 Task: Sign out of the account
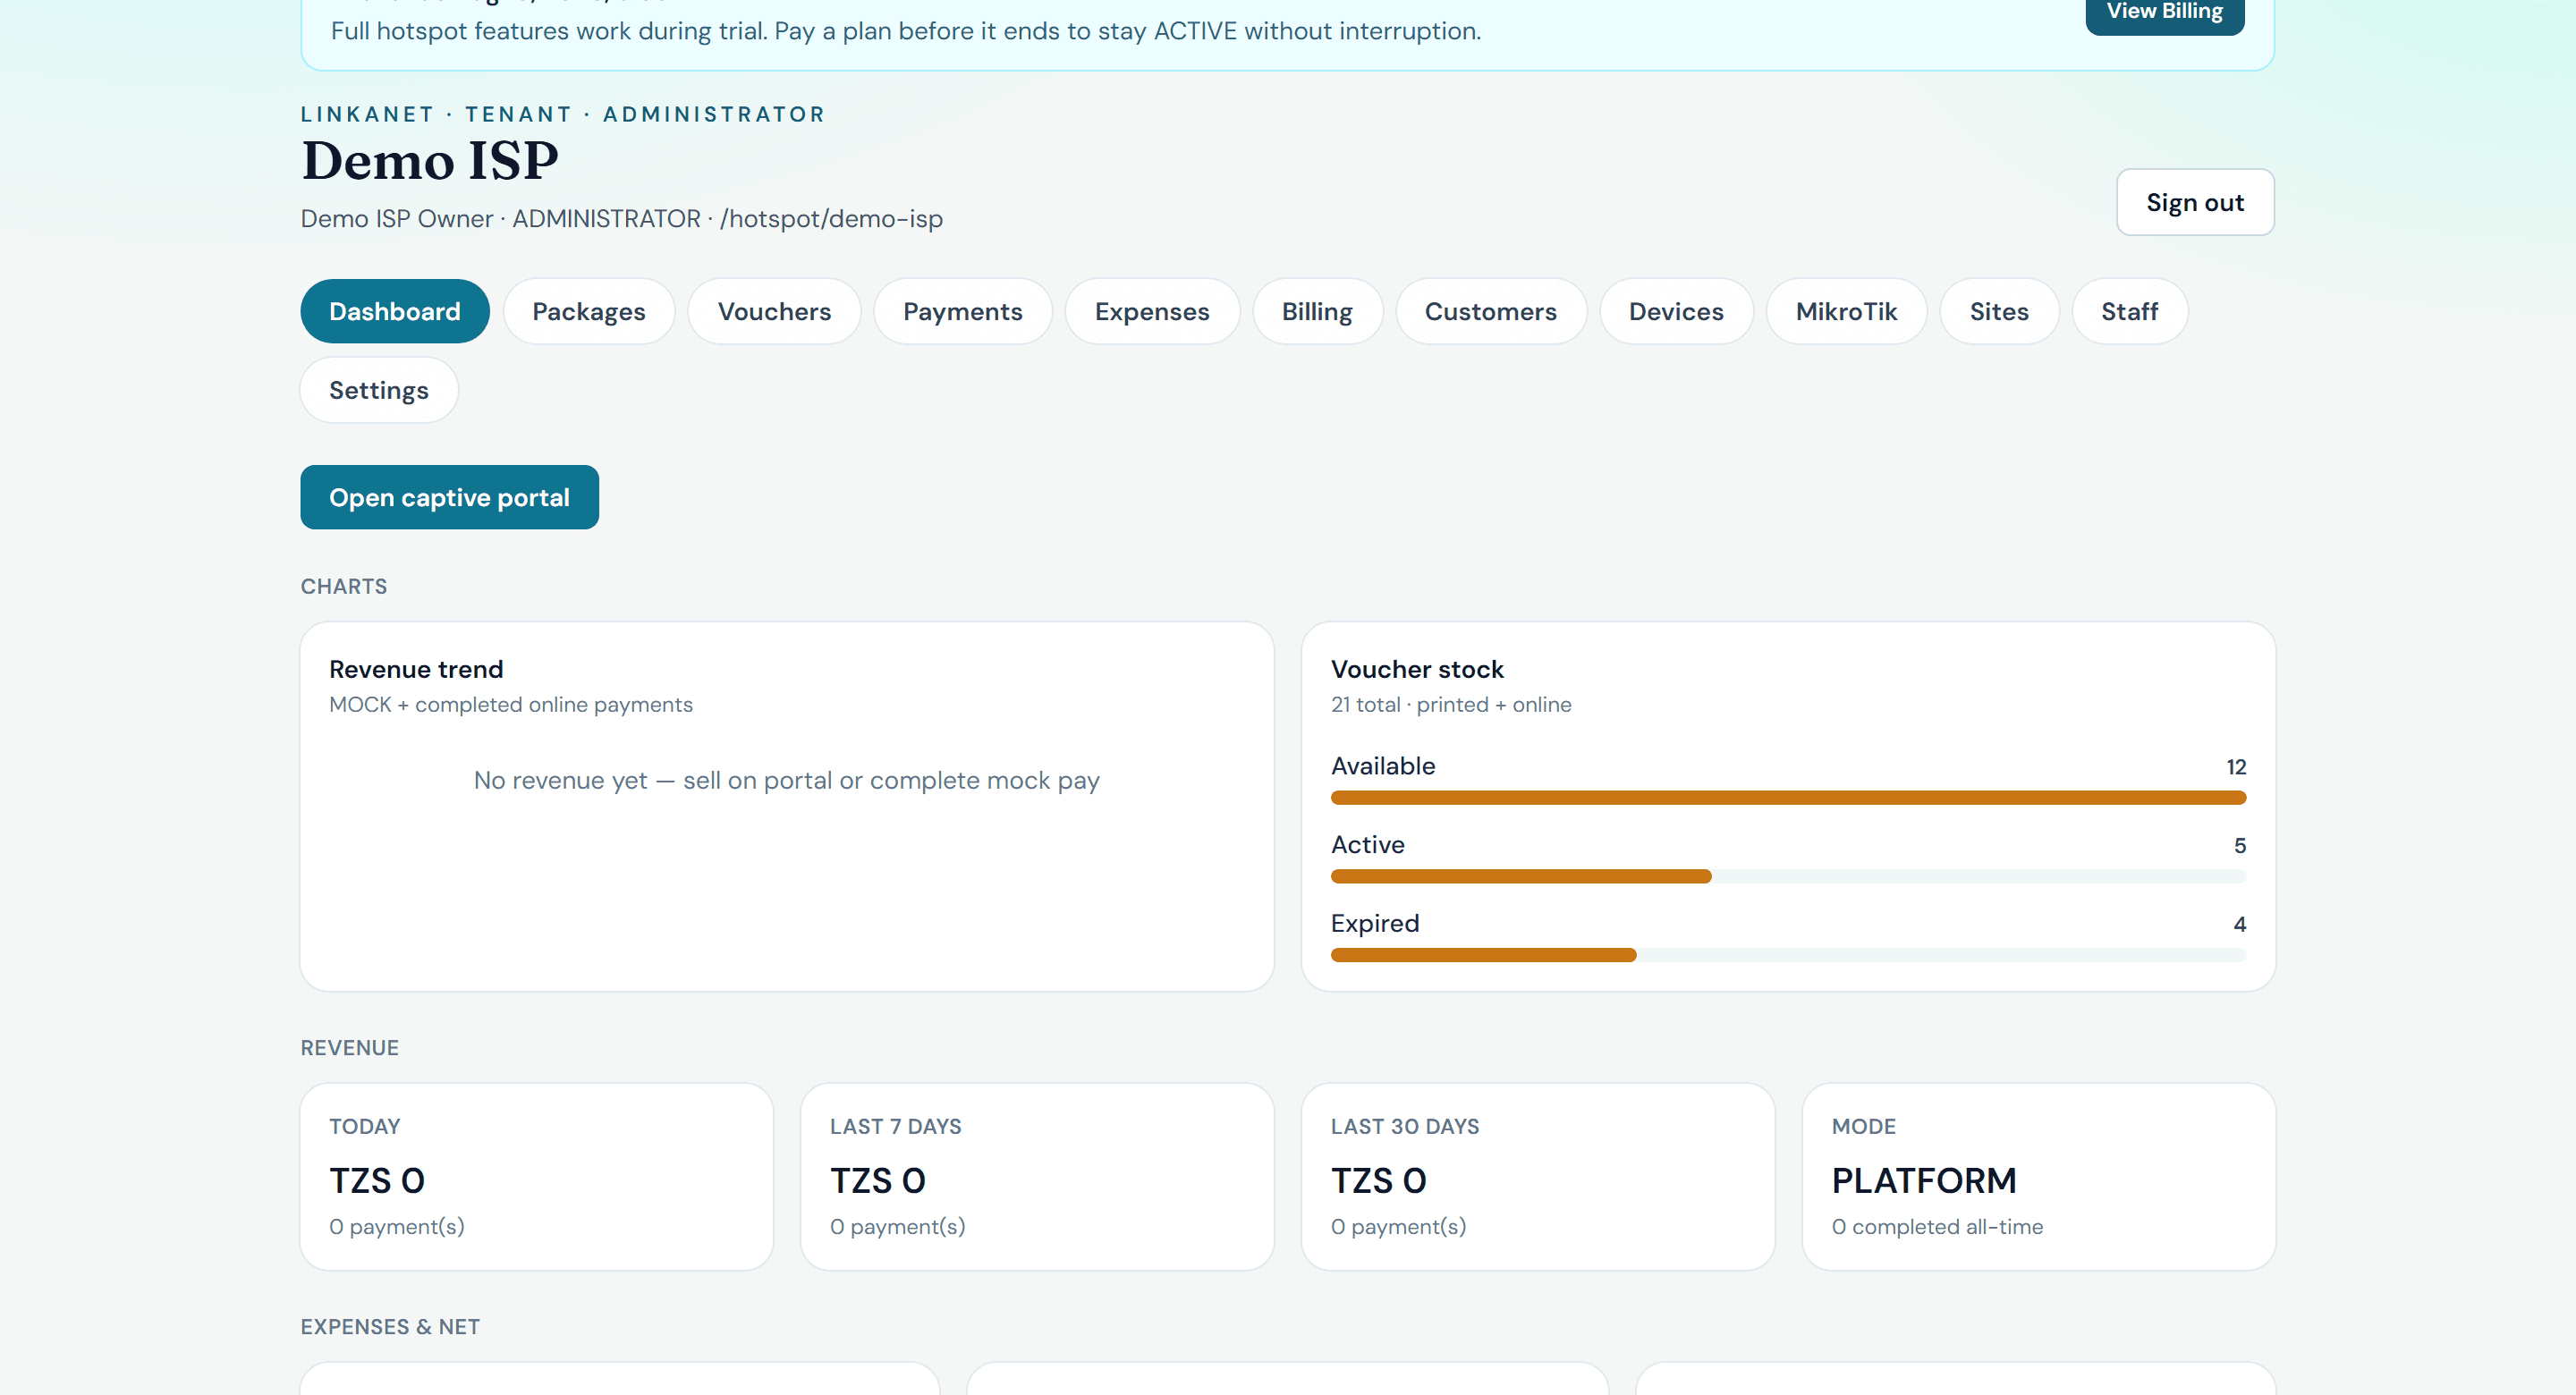(2195, 202)
